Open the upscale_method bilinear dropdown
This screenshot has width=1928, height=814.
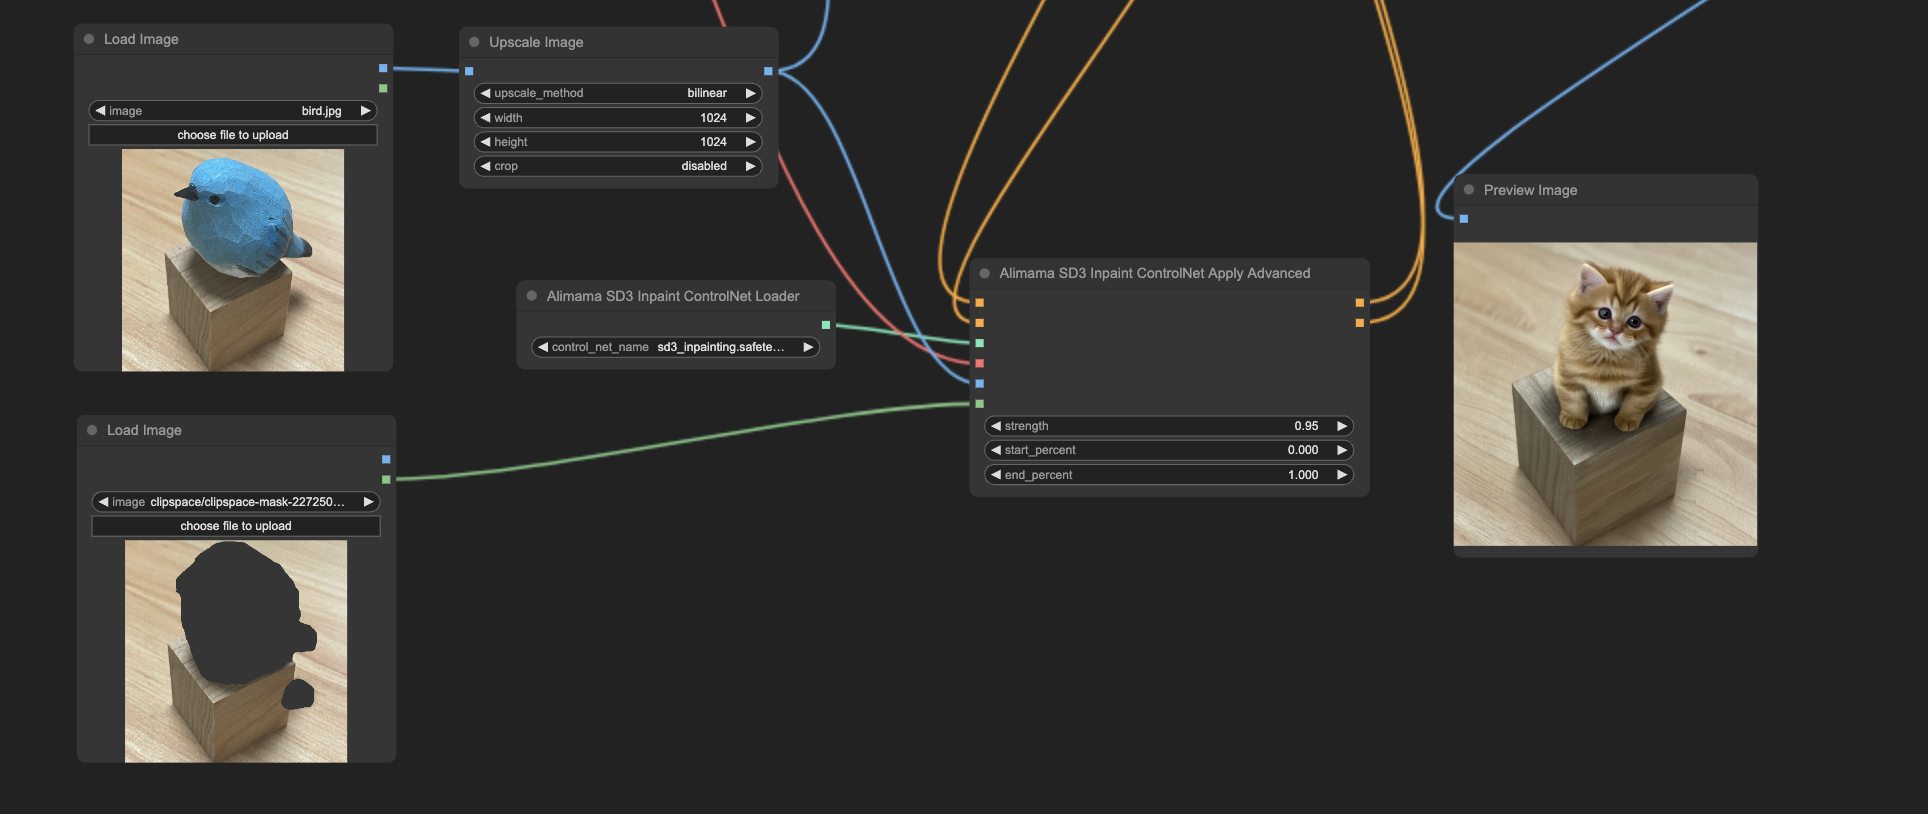pos(618,93)
